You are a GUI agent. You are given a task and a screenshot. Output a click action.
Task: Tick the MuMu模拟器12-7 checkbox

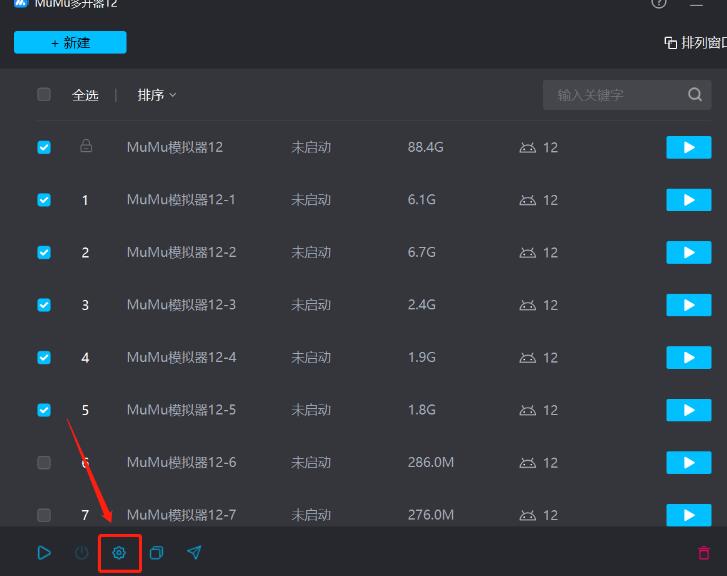tap(44, 515)
